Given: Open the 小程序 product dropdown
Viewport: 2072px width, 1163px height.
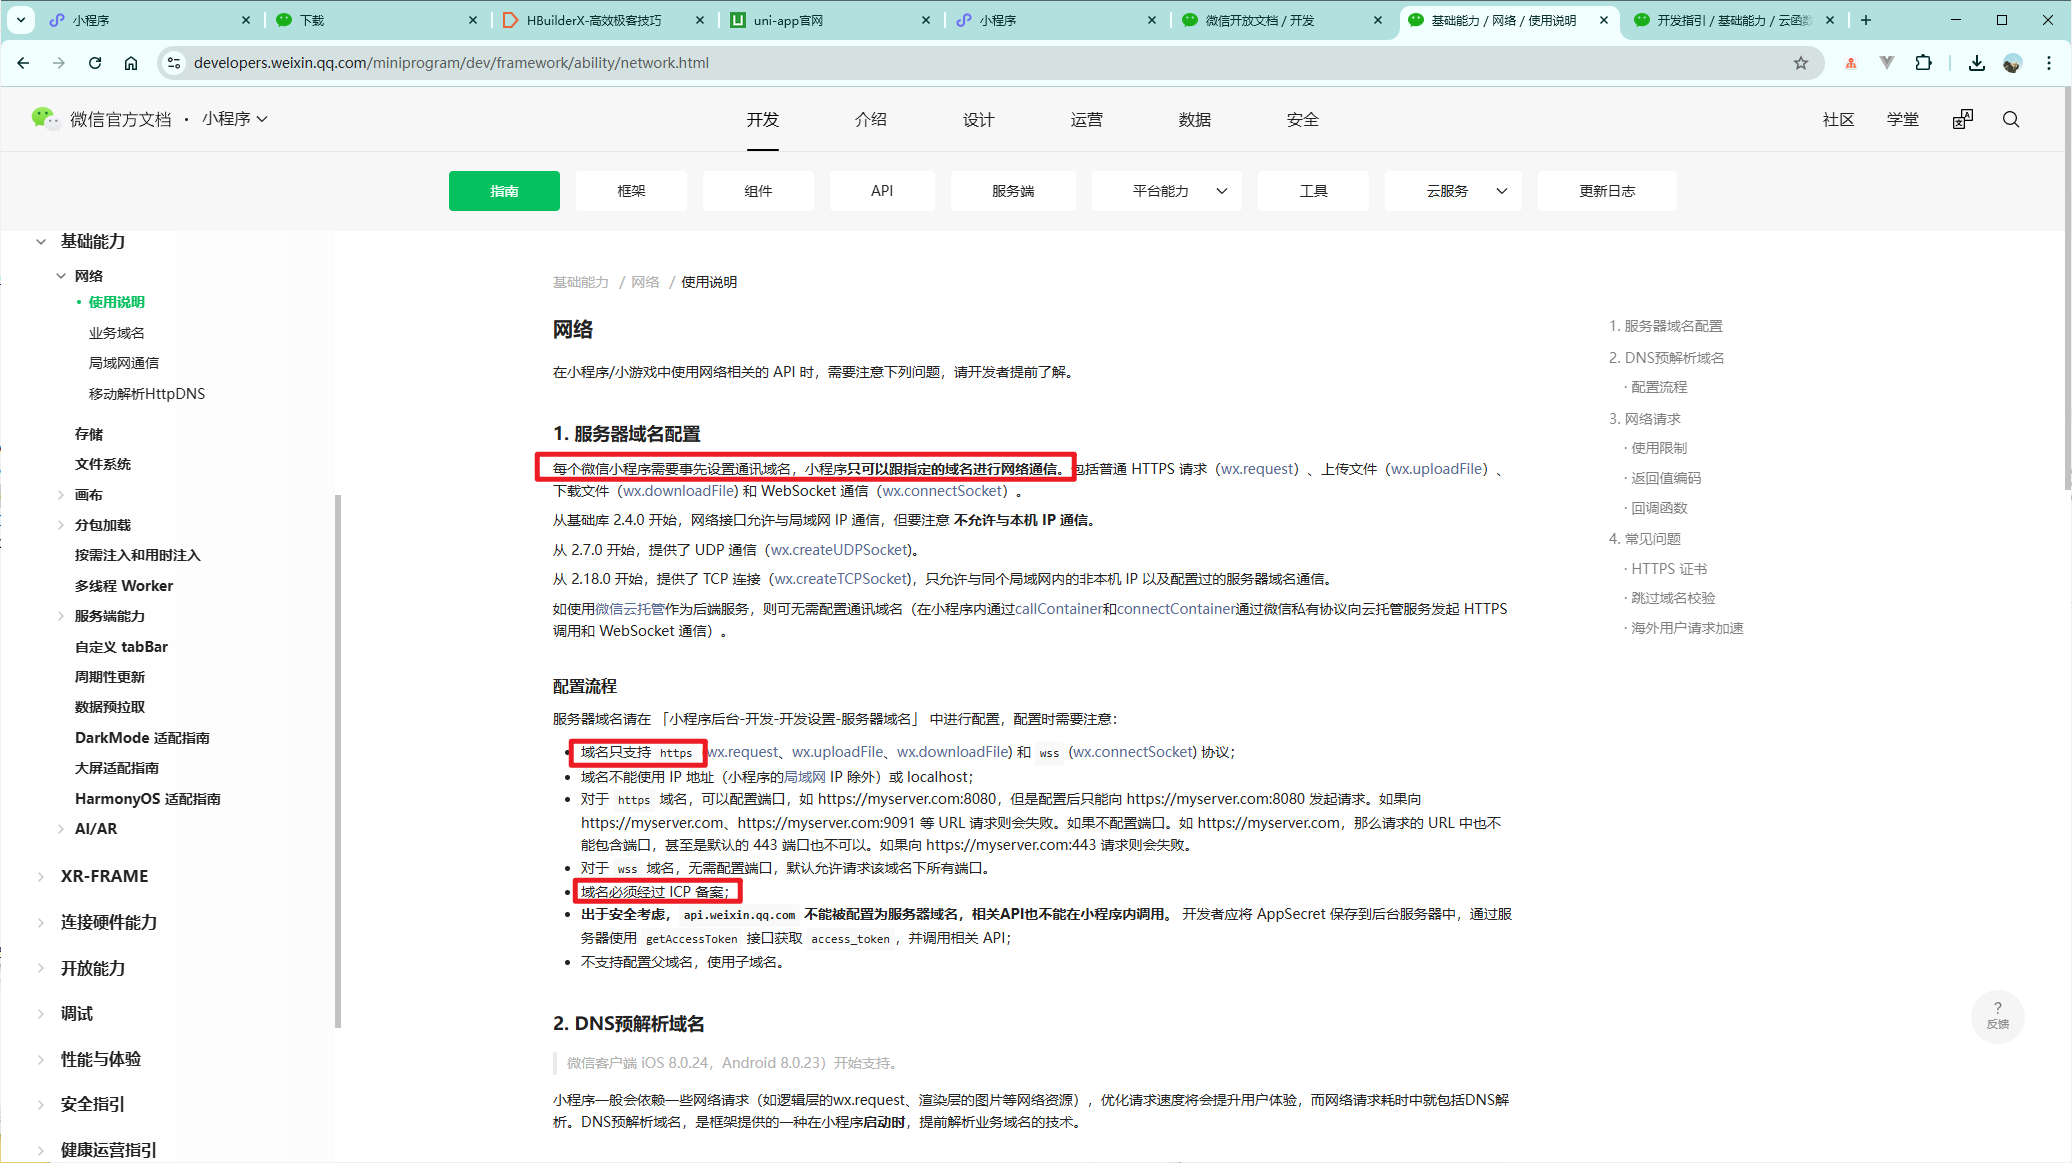Looking at the screenshot, I should click(x=235, y=118).
